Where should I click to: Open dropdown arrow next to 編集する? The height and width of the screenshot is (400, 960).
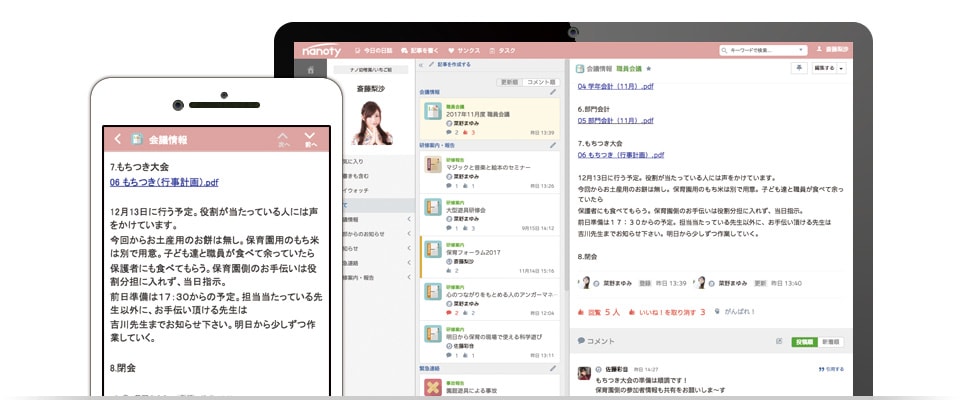[841, 69]
